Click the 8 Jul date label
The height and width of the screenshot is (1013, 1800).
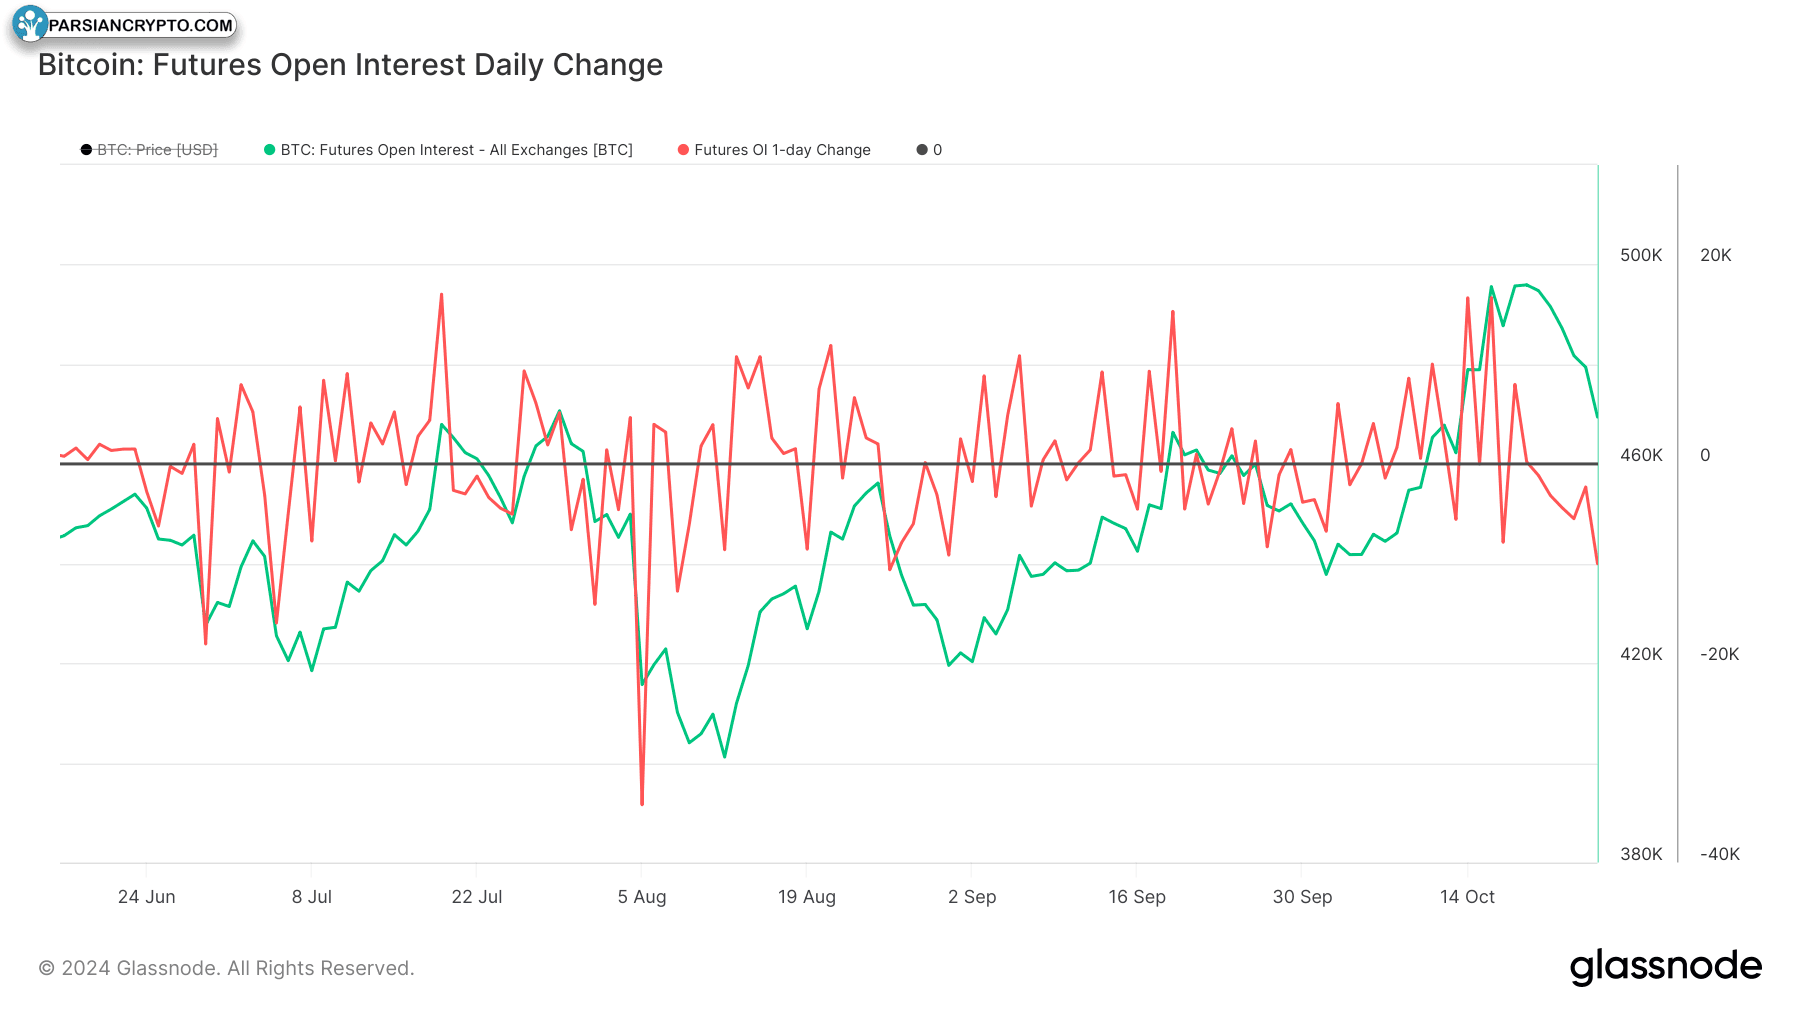311,897
